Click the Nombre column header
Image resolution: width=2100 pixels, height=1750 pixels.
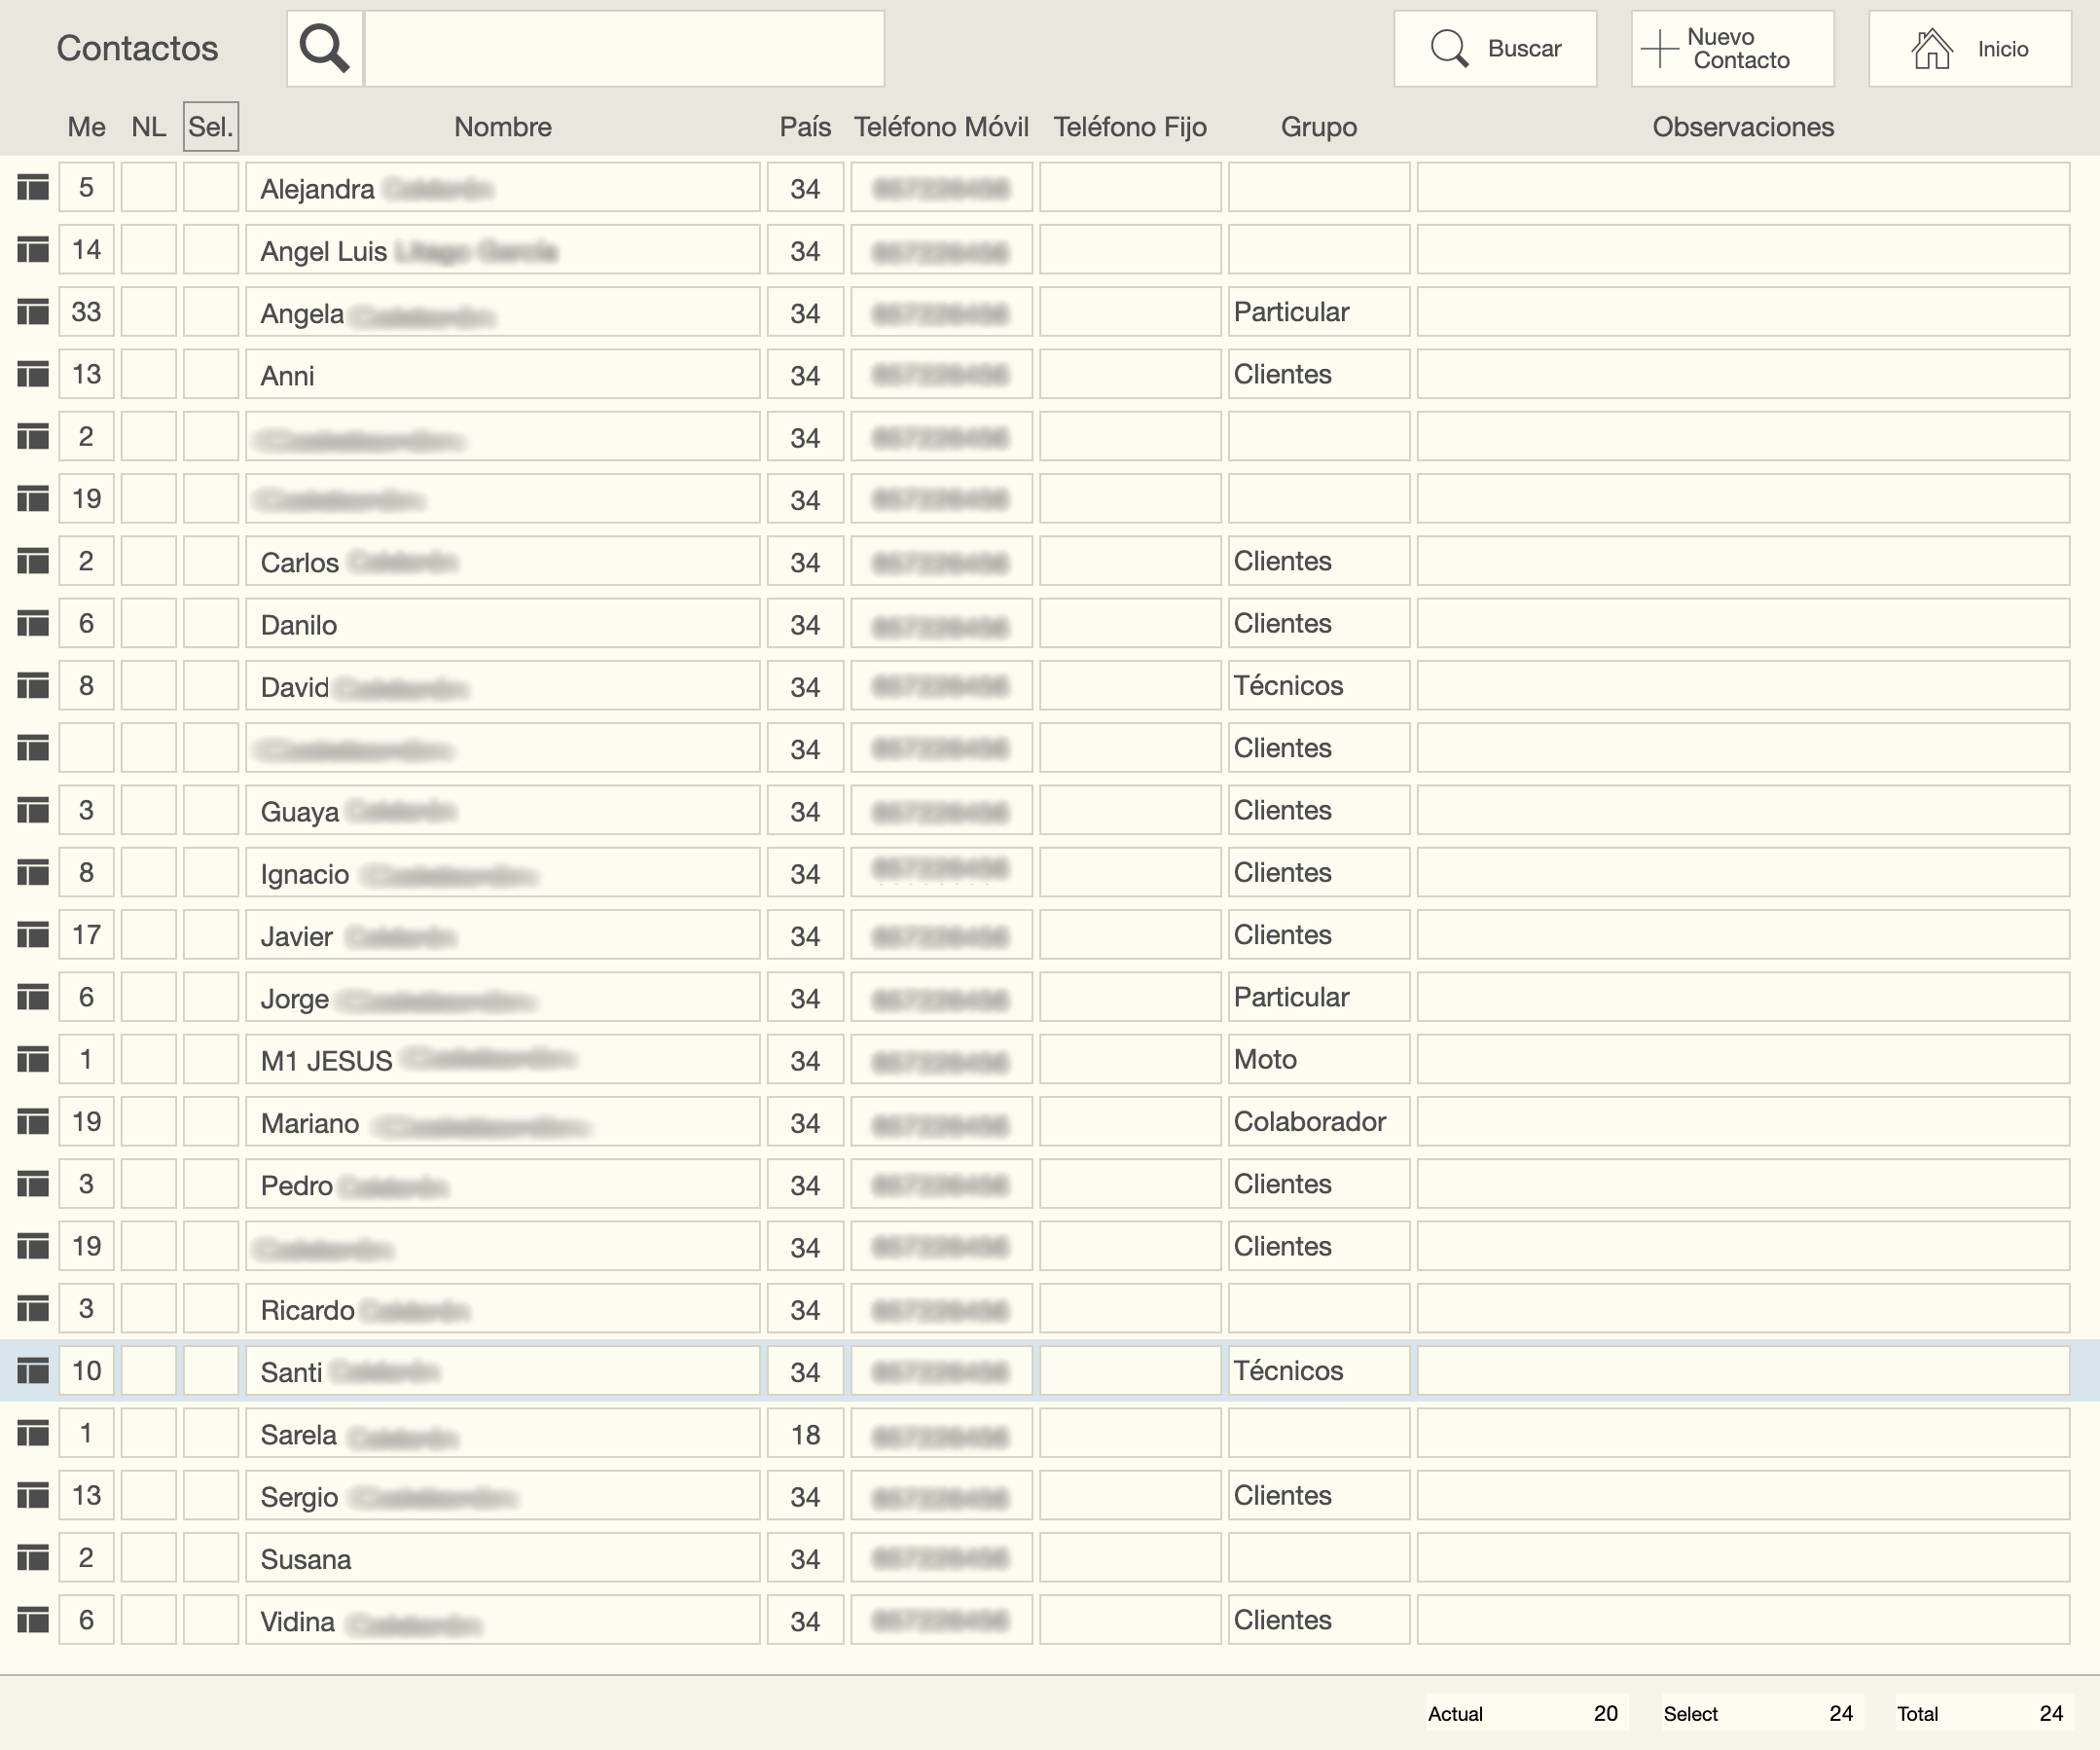(502, 127)
